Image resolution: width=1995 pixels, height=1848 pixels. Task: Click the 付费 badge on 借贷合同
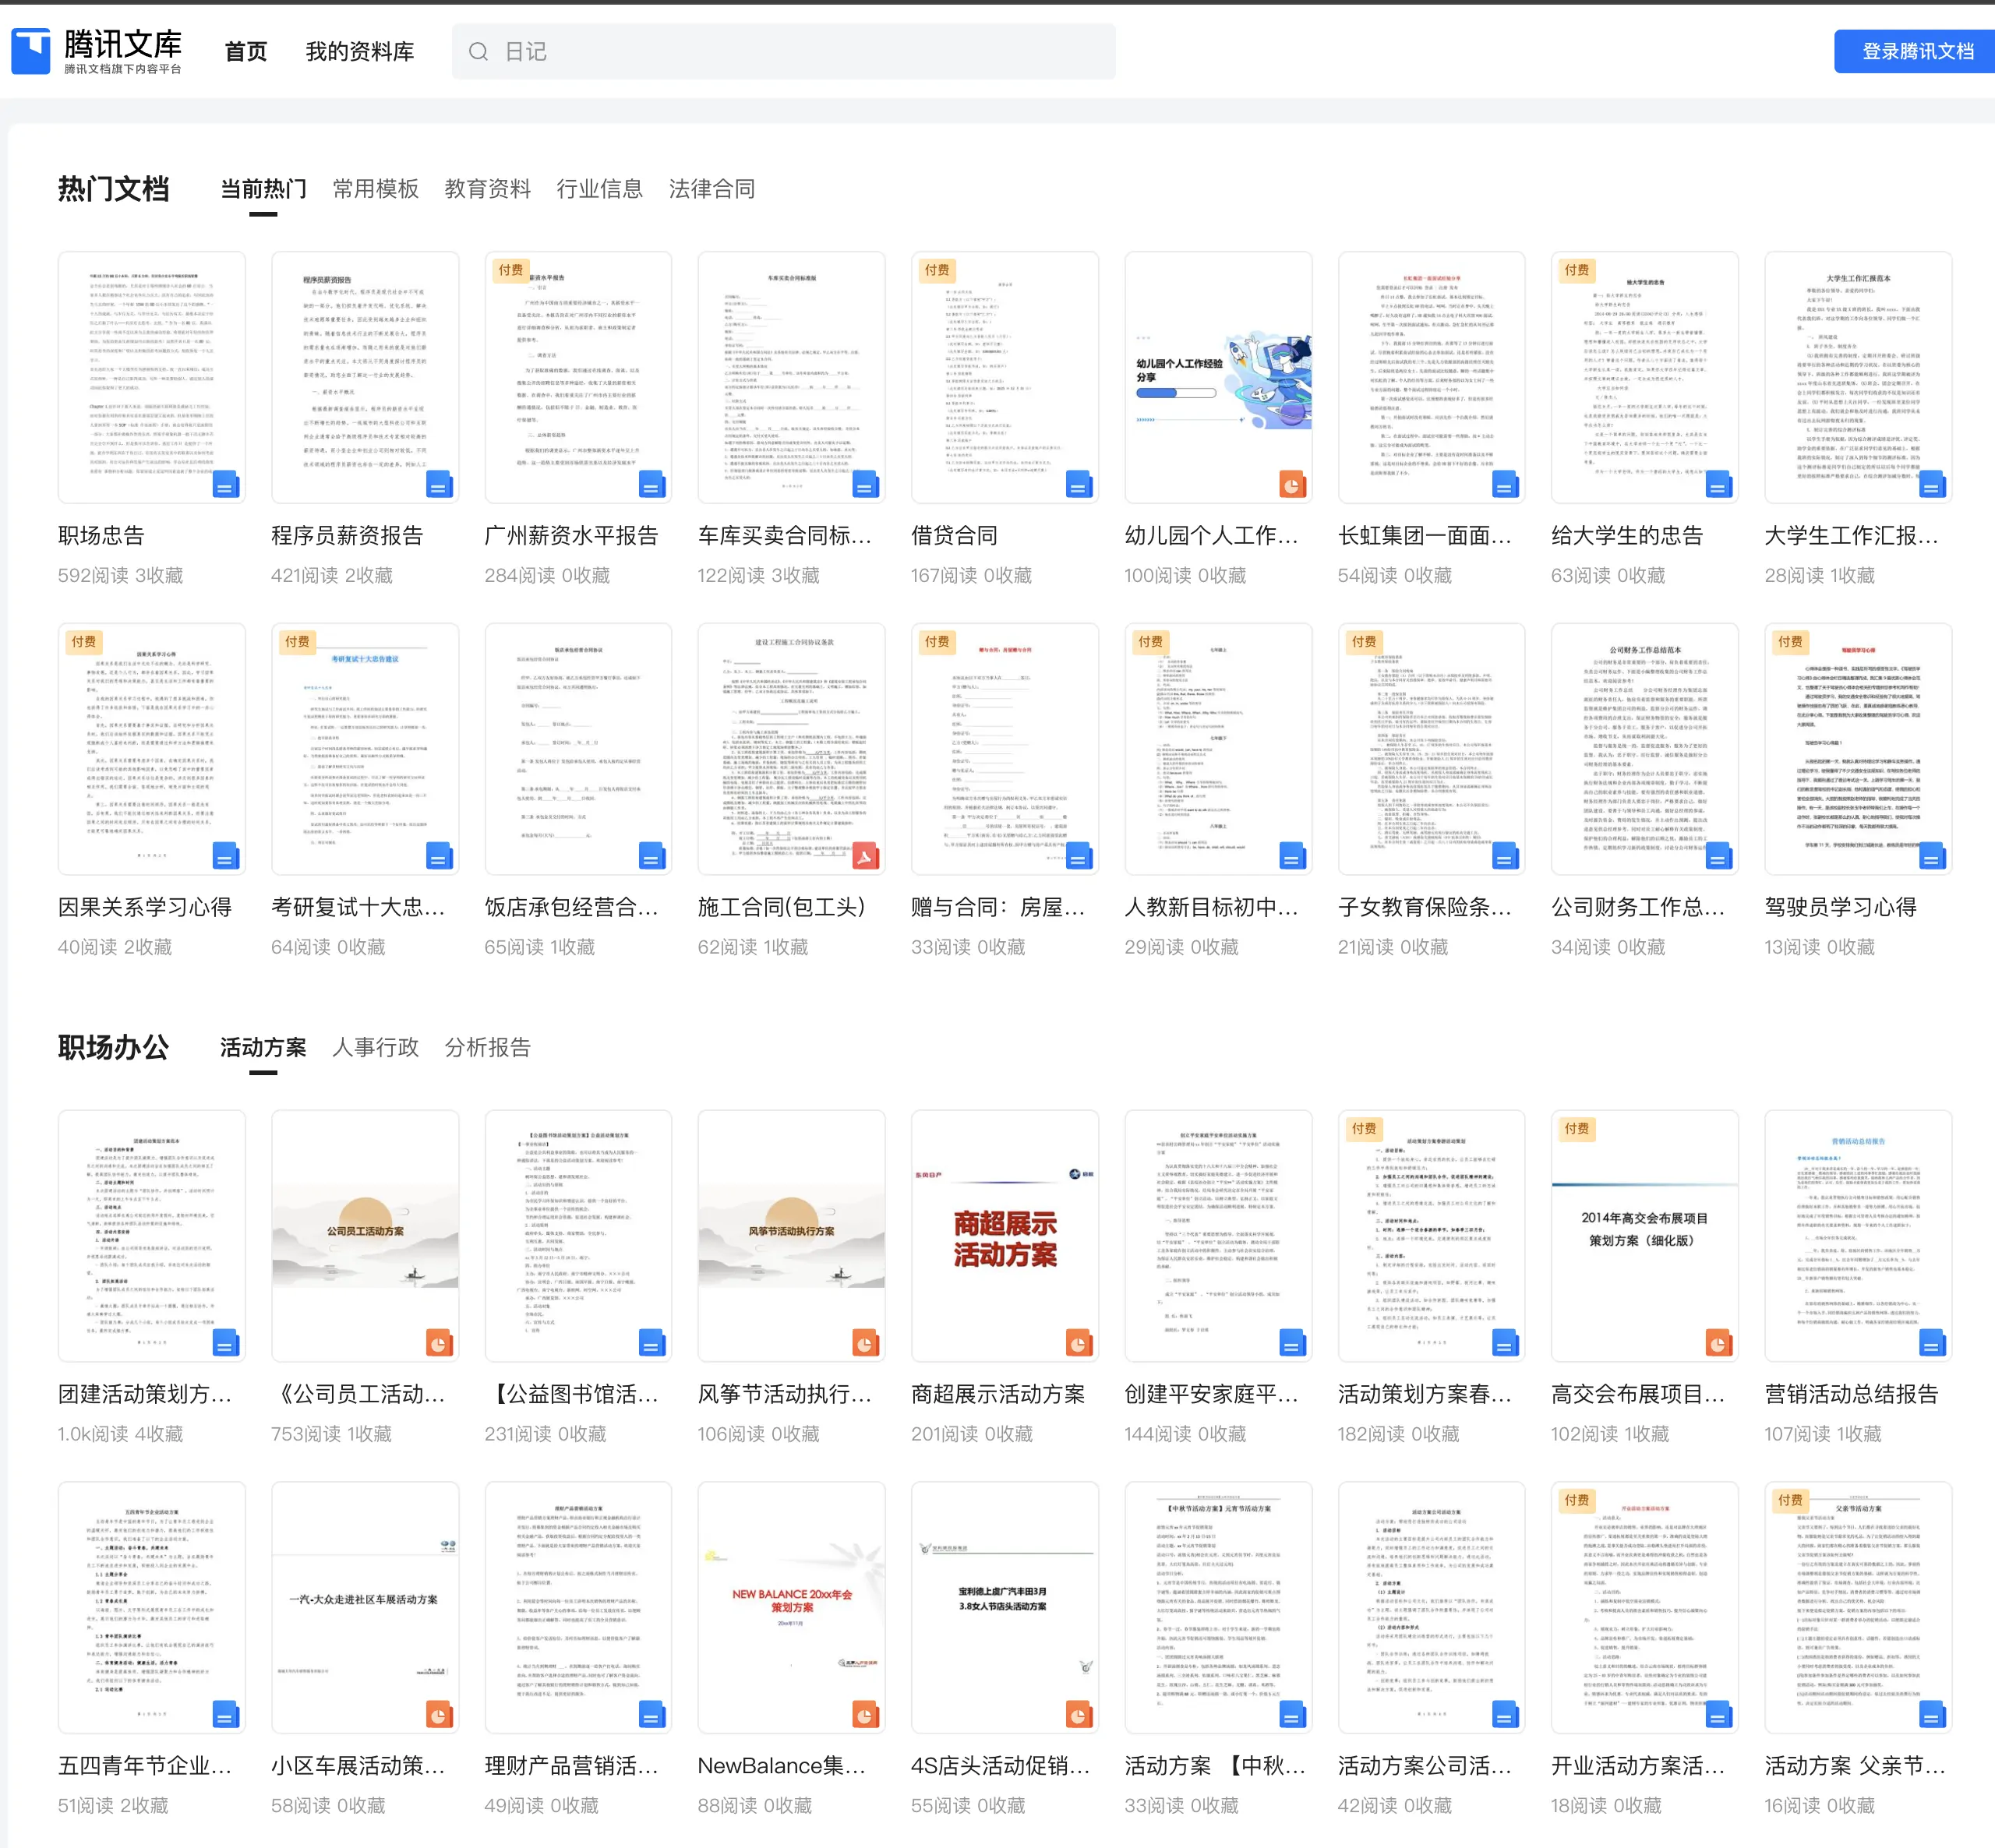[937, 270]
